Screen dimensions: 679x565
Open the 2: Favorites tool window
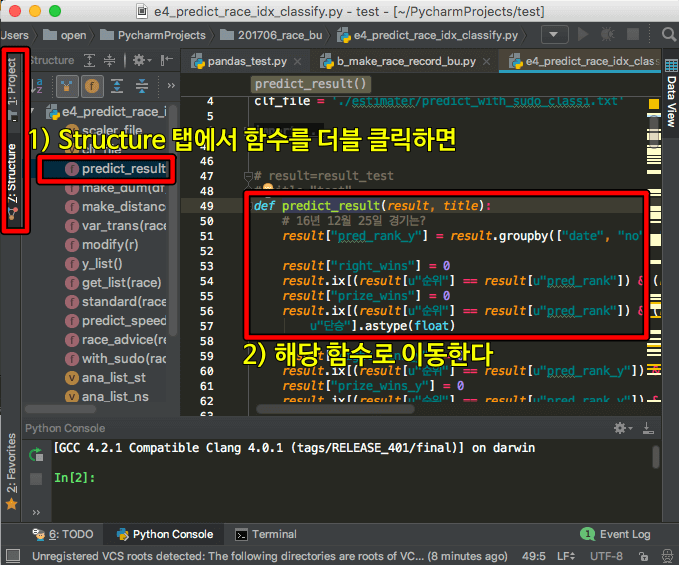coord(12,471)
